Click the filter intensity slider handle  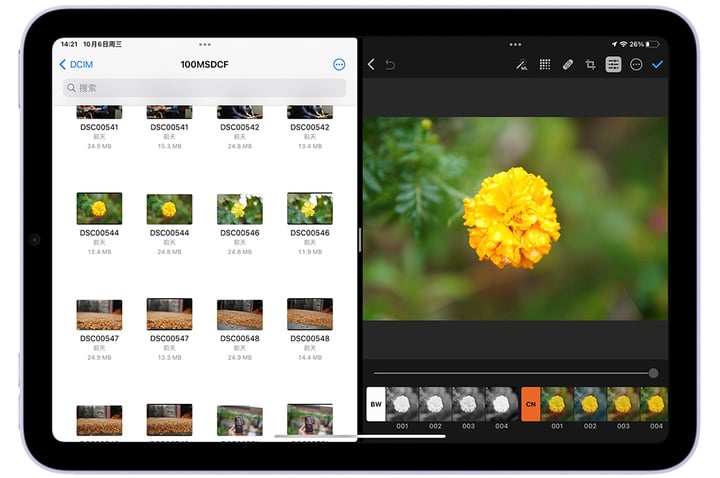tap(653, 373)
